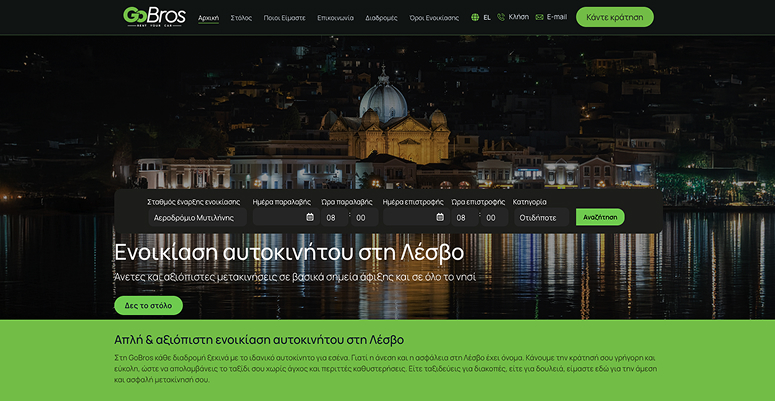
Task: Click the Ημέρα παραλαβής date field
Action: 286,217
